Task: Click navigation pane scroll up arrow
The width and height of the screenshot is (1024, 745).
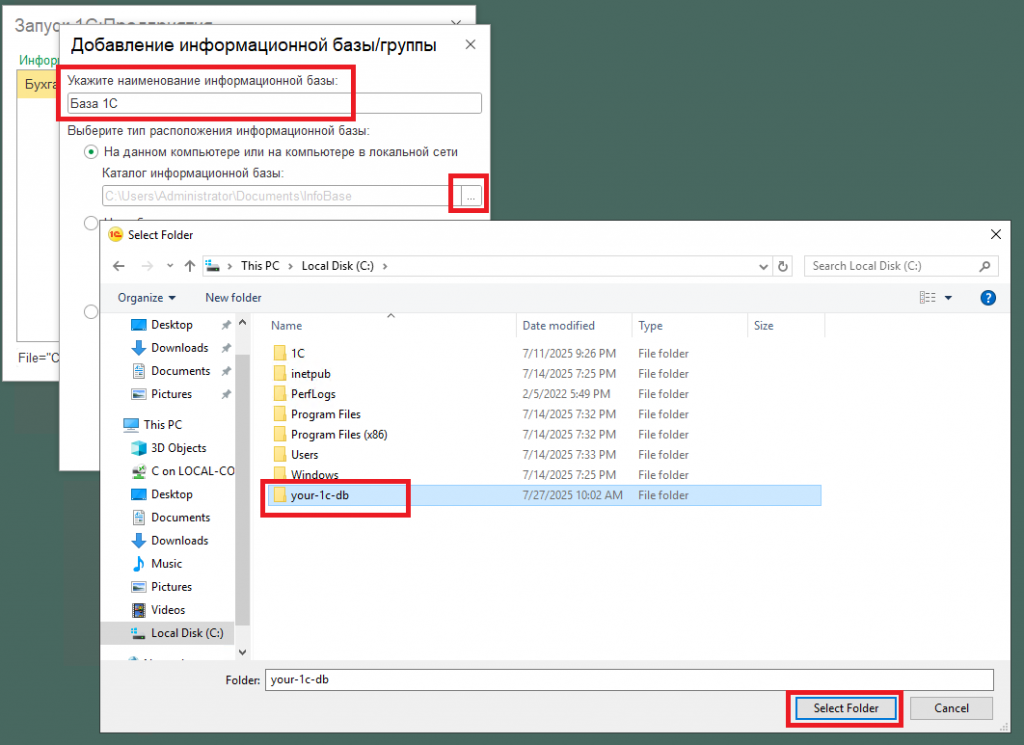Action: (x=242, y=323)
